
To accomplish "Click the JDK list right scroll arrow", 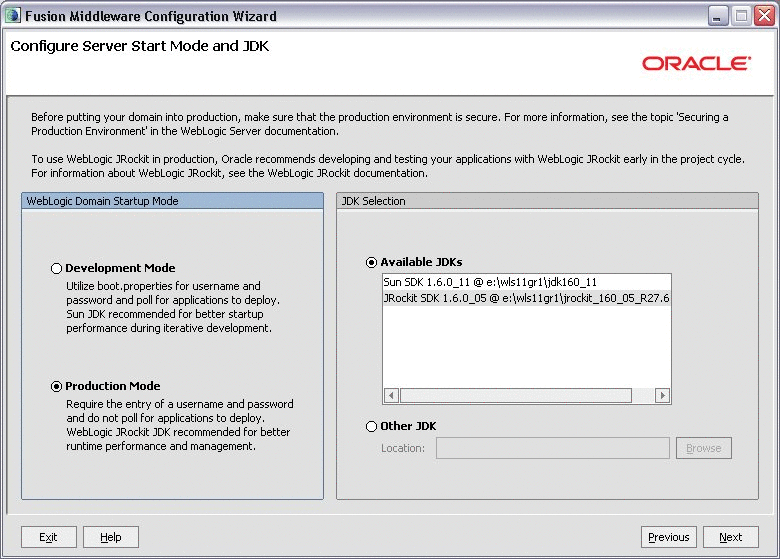I will (662, 395).
